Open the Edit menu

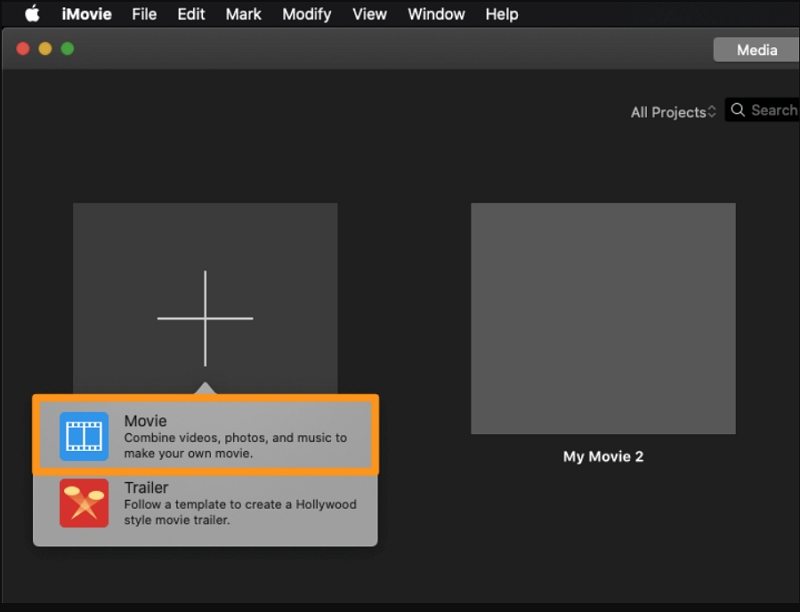(x=191, y=14)
